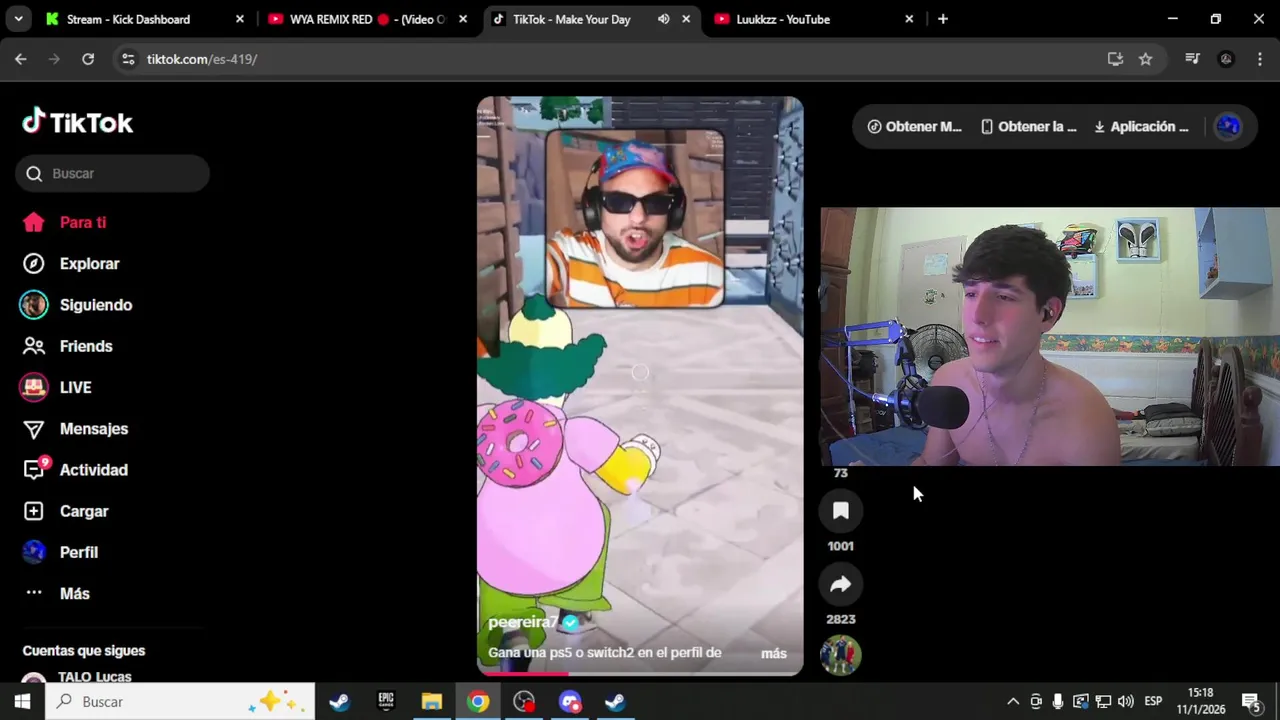Click the address bar URL tiktok.com/es-419/
This screenshot has height=720, width=1280.
[x=202, y=59]
